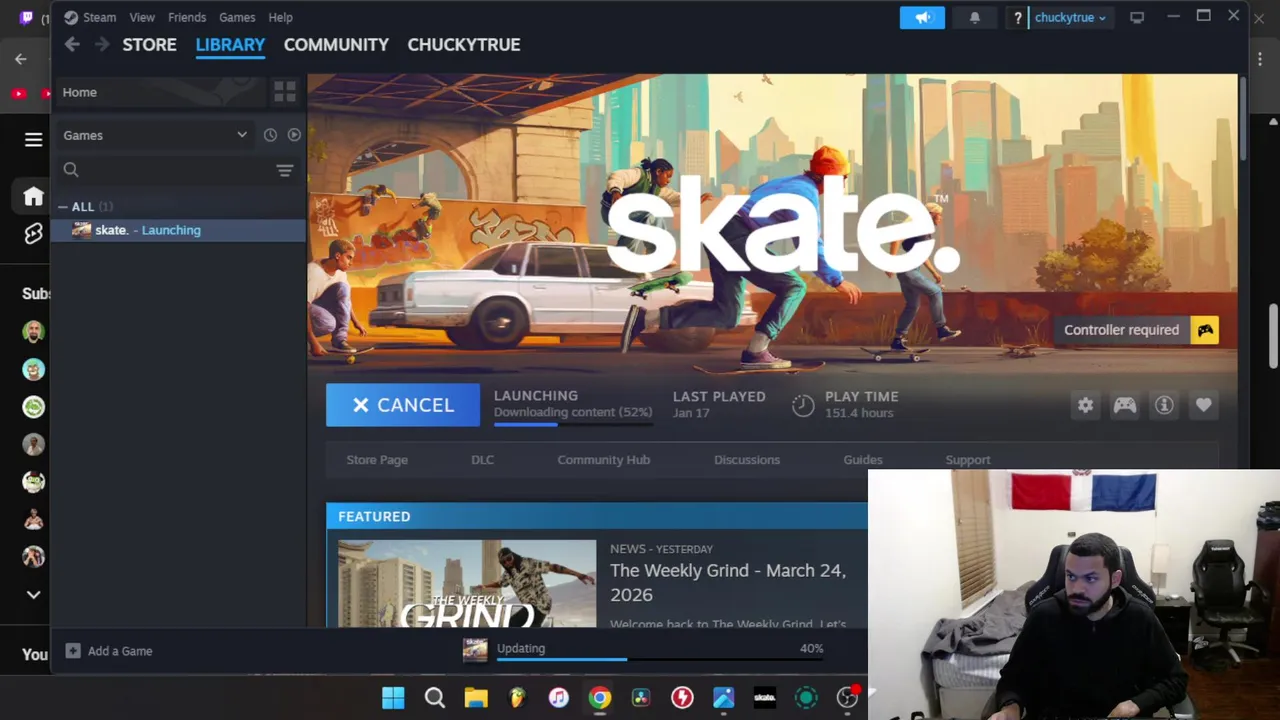
Task: Go to the COMMUNITY tab
Action: [336, 44]
